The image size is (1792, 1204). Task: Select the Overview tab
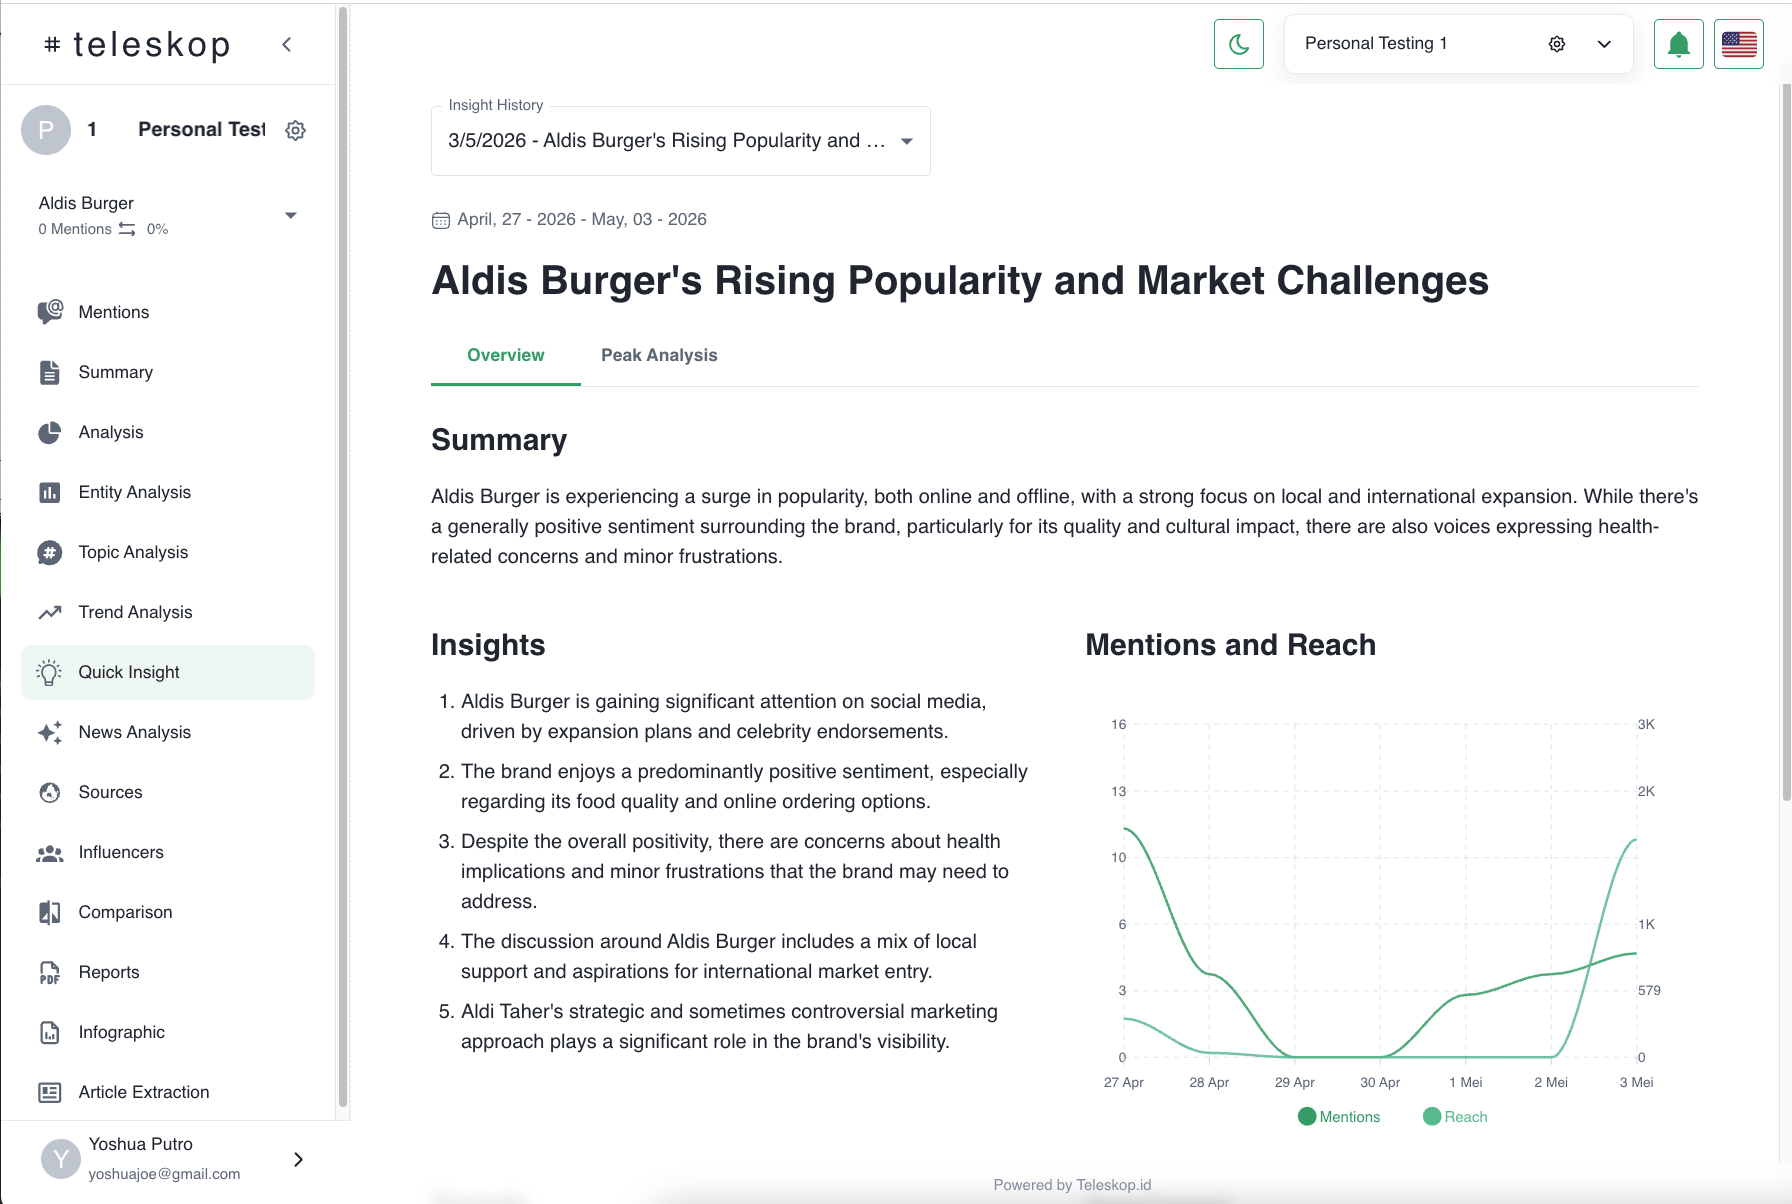pyautogui.click(x=505, y=355)
